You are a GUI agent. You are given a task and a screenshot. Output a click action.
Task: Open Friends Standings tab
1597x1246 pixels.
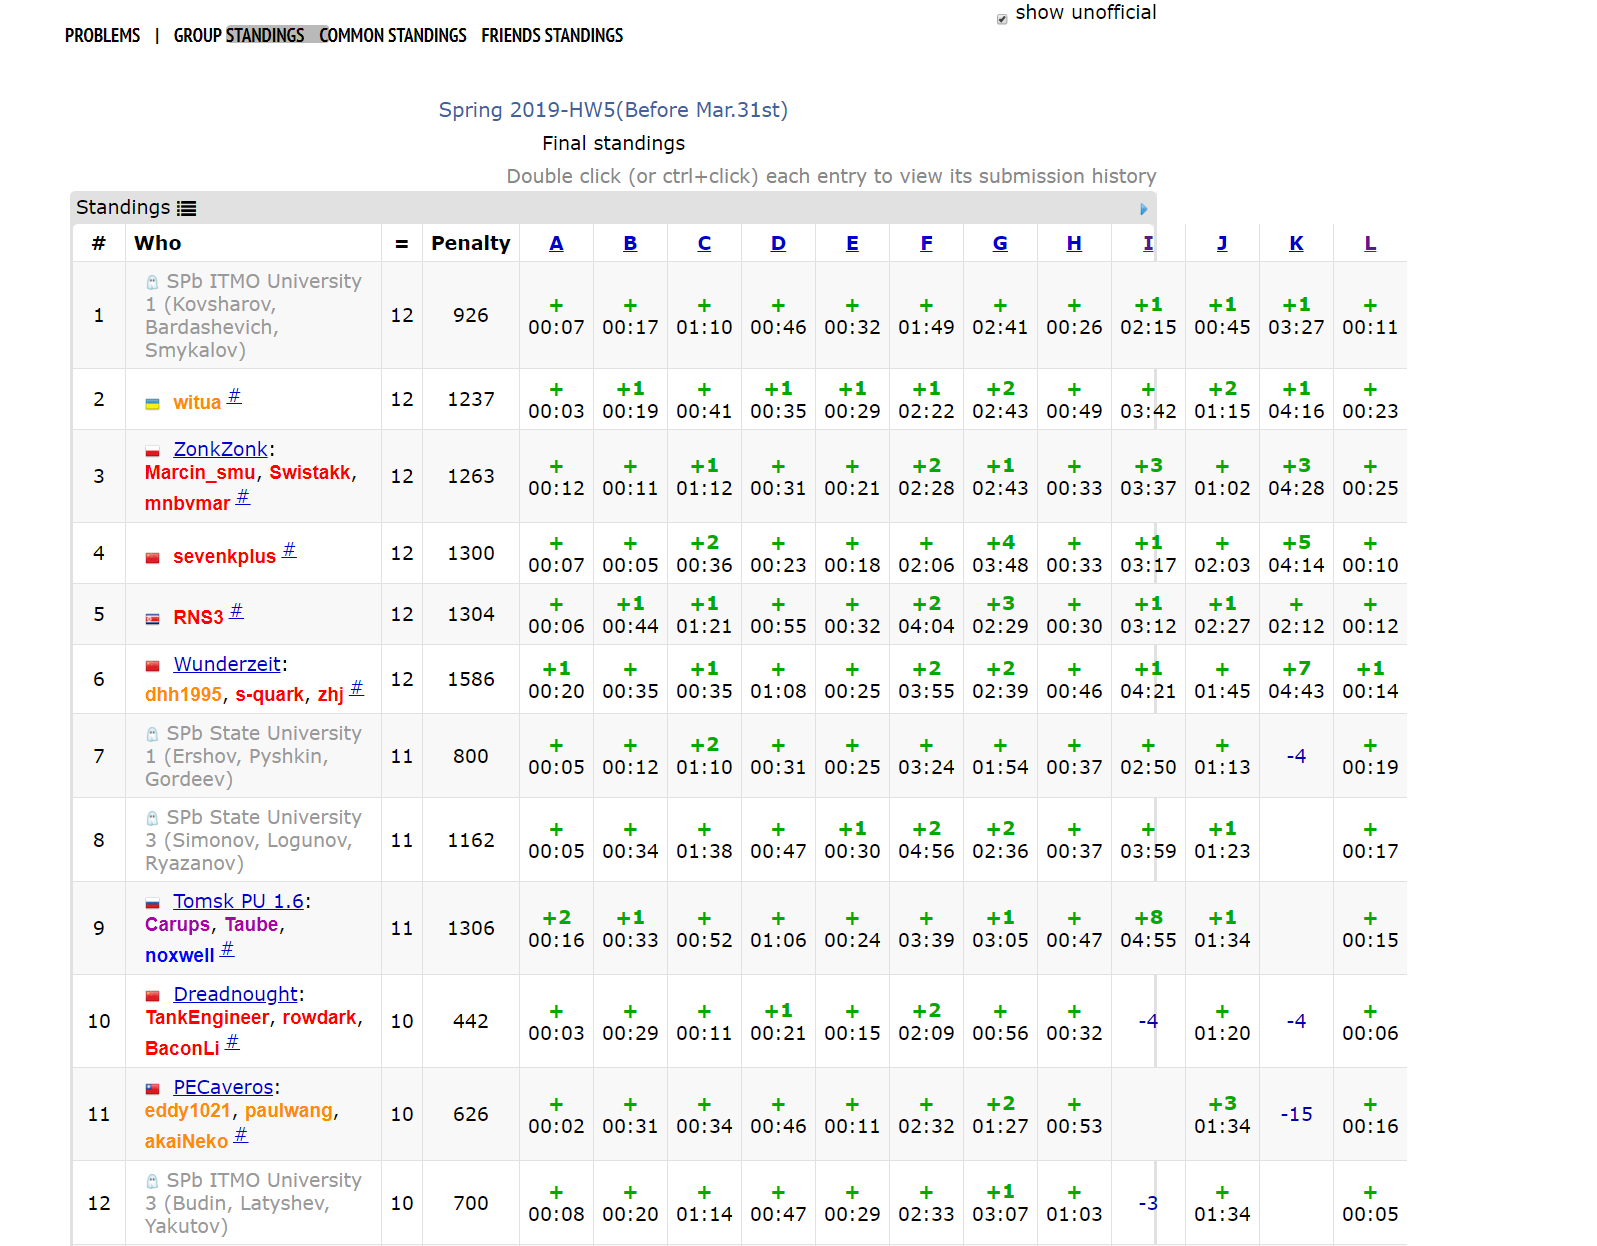click(x=552, y=36)
